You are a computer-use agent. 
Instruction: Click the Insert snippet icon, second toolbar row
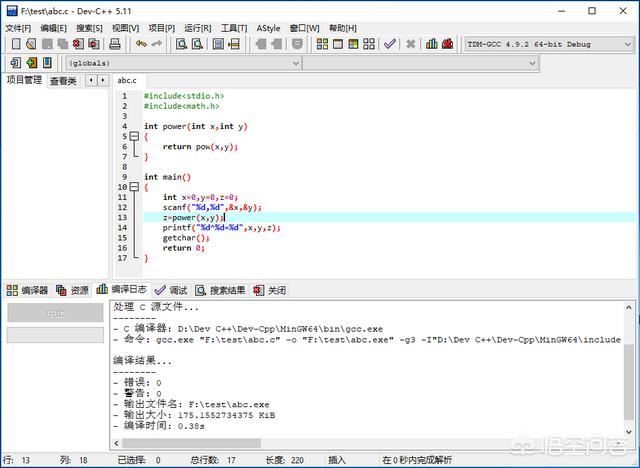(x=16, y=62)
